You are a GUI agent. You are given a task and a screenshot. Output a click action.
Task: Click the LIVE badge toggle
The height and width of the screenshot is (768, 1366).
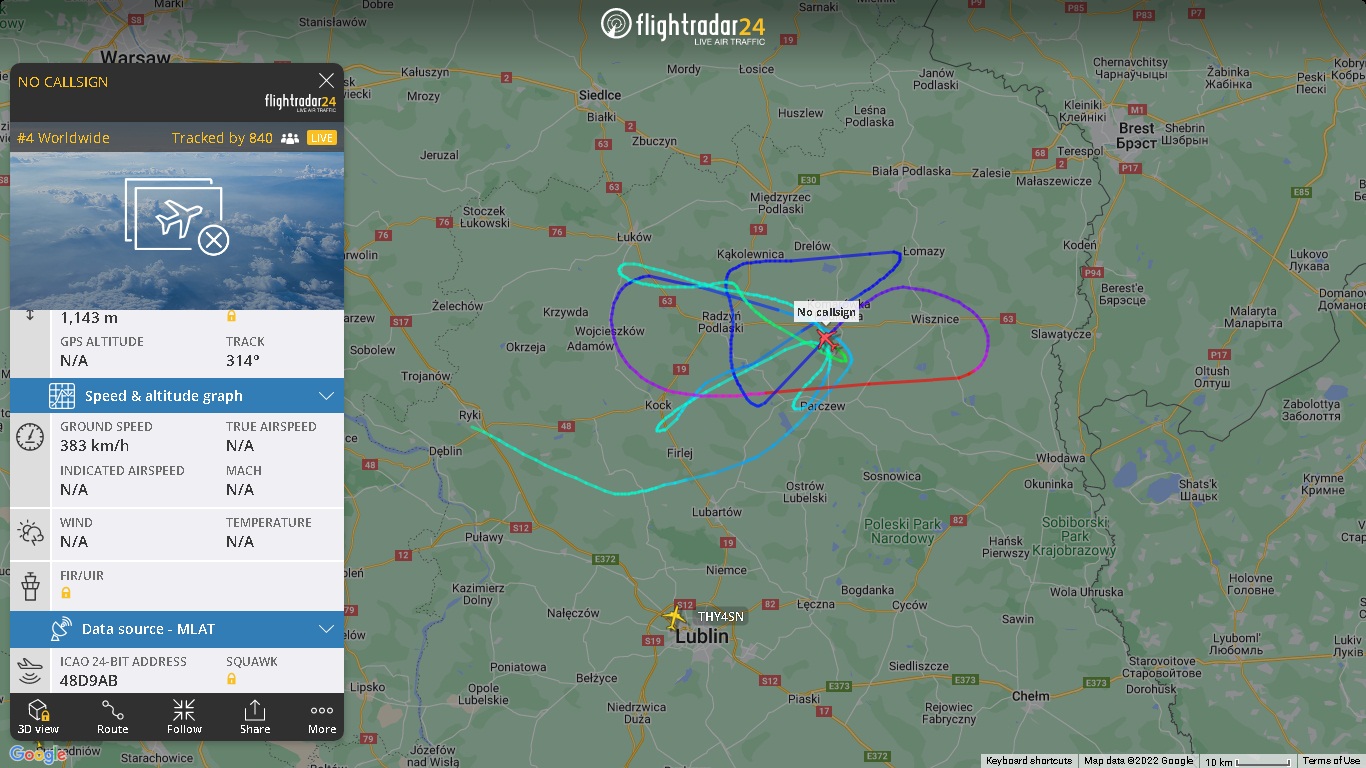coord(322,138)
